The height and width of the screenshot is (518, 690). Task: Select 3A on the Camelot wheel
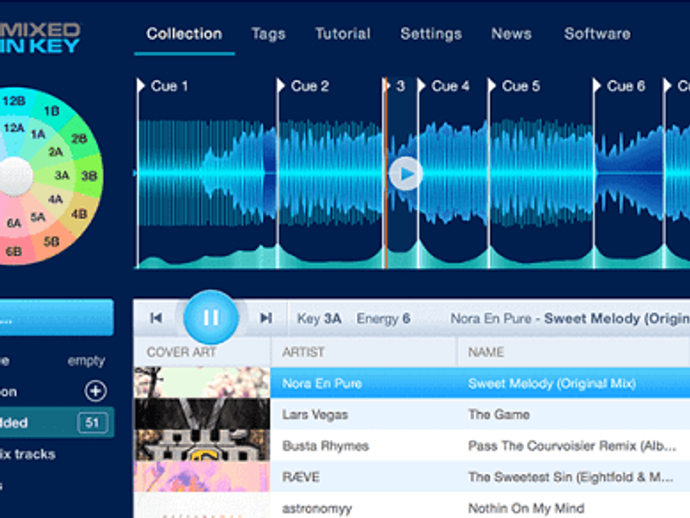pos(62,176)
